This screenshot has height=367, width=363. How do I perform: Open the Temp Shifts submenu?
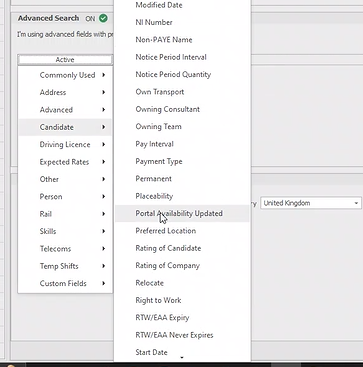[x=66, y=266]
